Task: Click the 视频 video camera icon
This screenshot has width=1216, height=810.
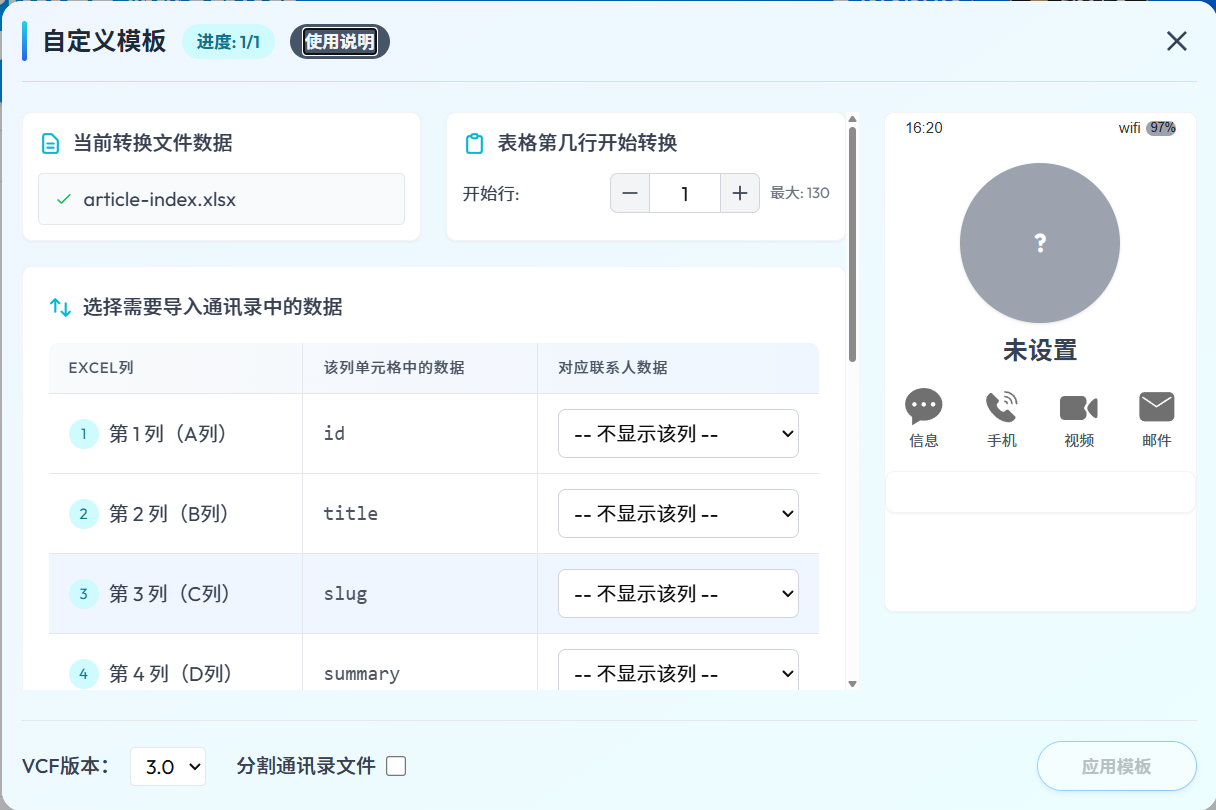Action: click(x=1079, y=407)
